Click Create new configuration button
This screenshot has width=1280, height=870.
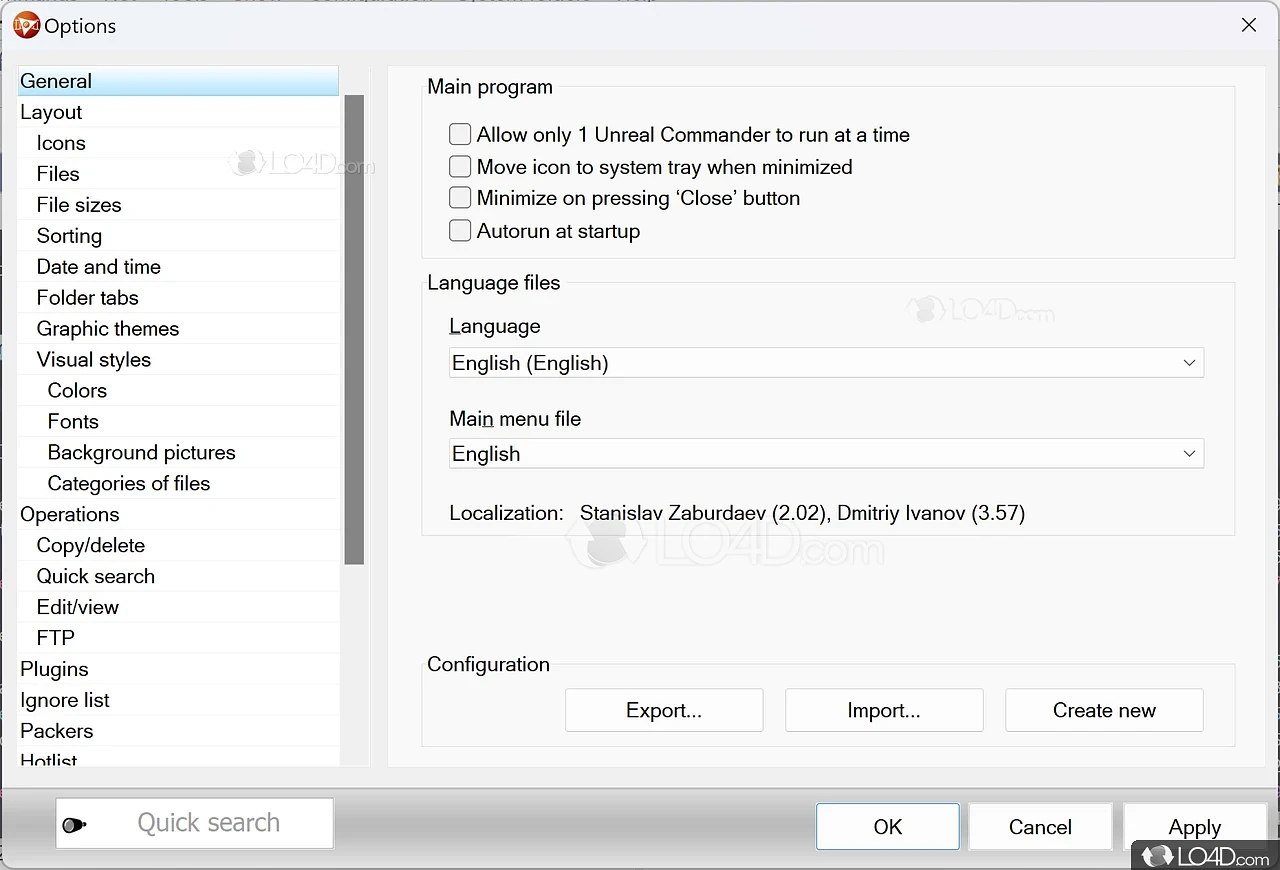point(1104,710)
